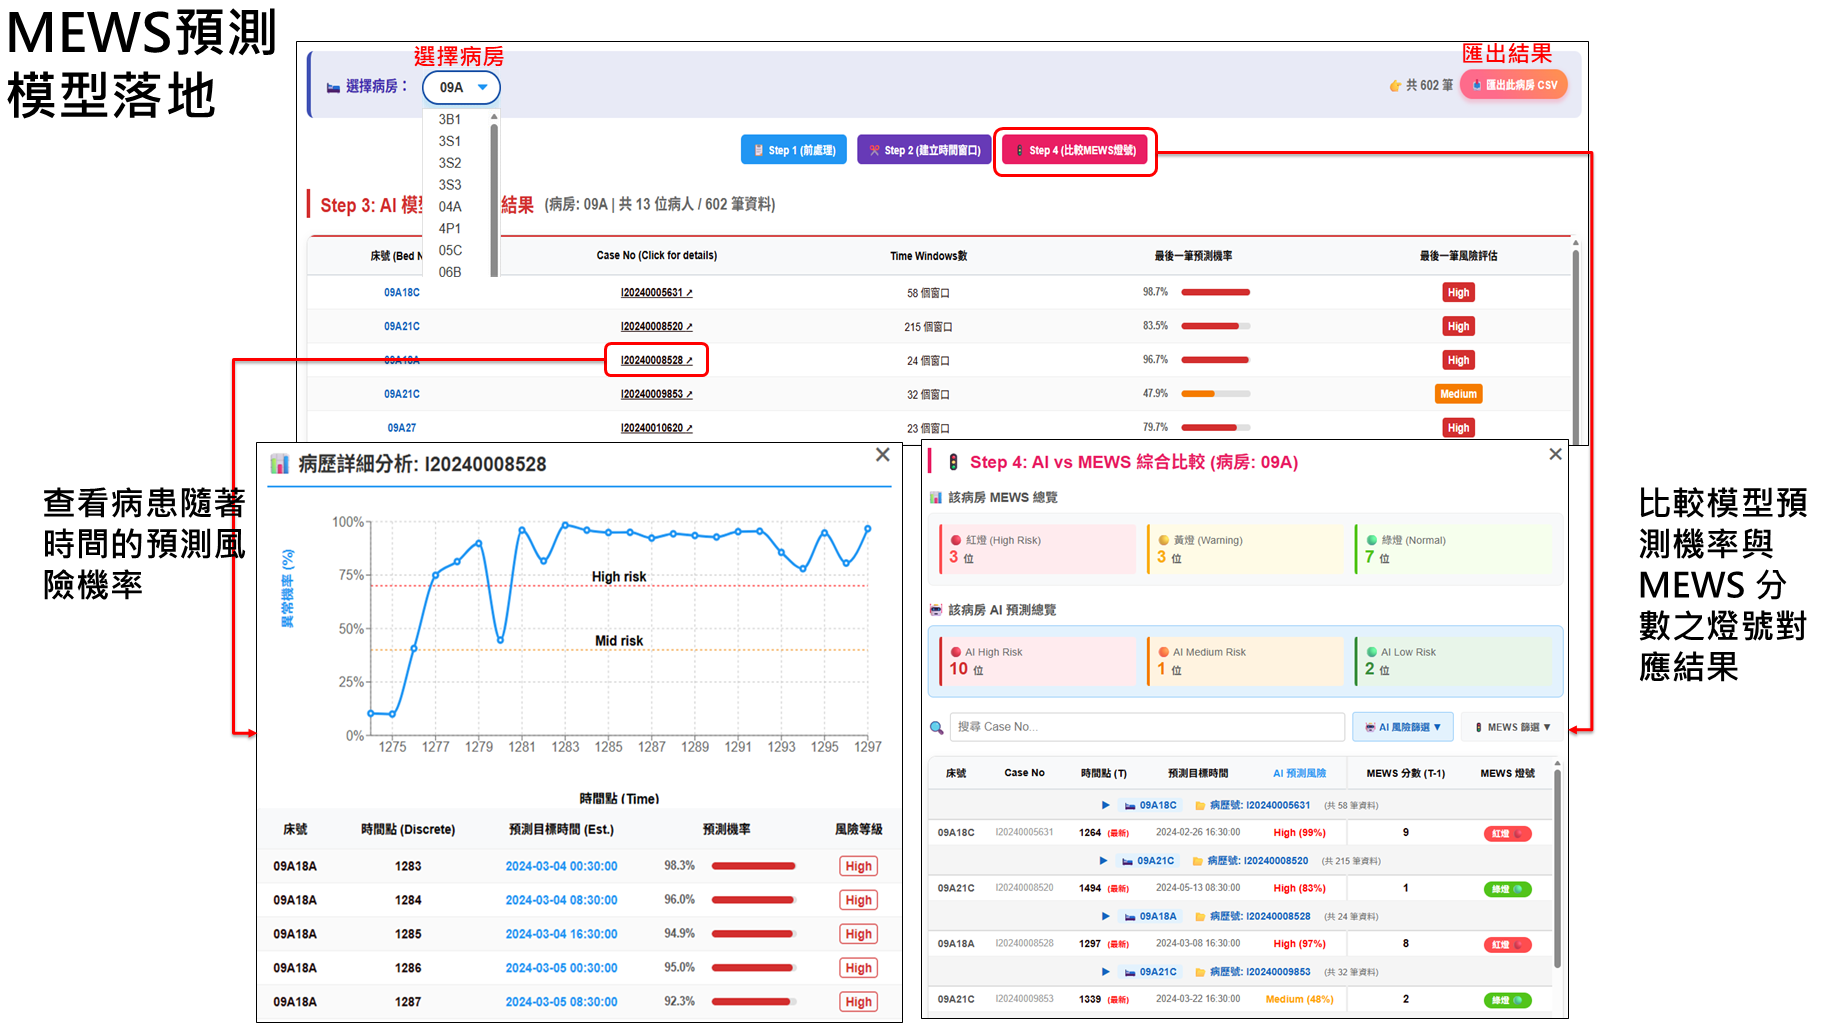
Task: Click the 紅燈 MEWS badge for 09A18C
Action: (1507, 833)
